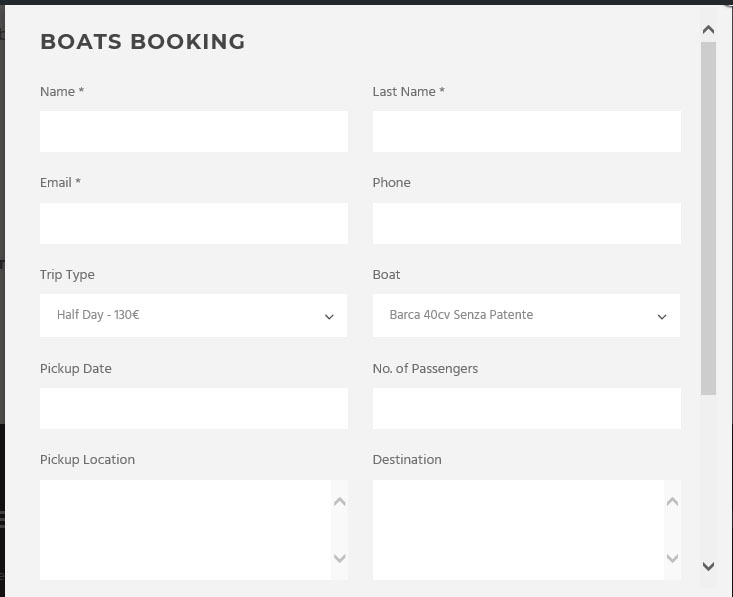733x597 pixels.
Task: Click the Boats Booking heading
Action: tap(142, 42)
